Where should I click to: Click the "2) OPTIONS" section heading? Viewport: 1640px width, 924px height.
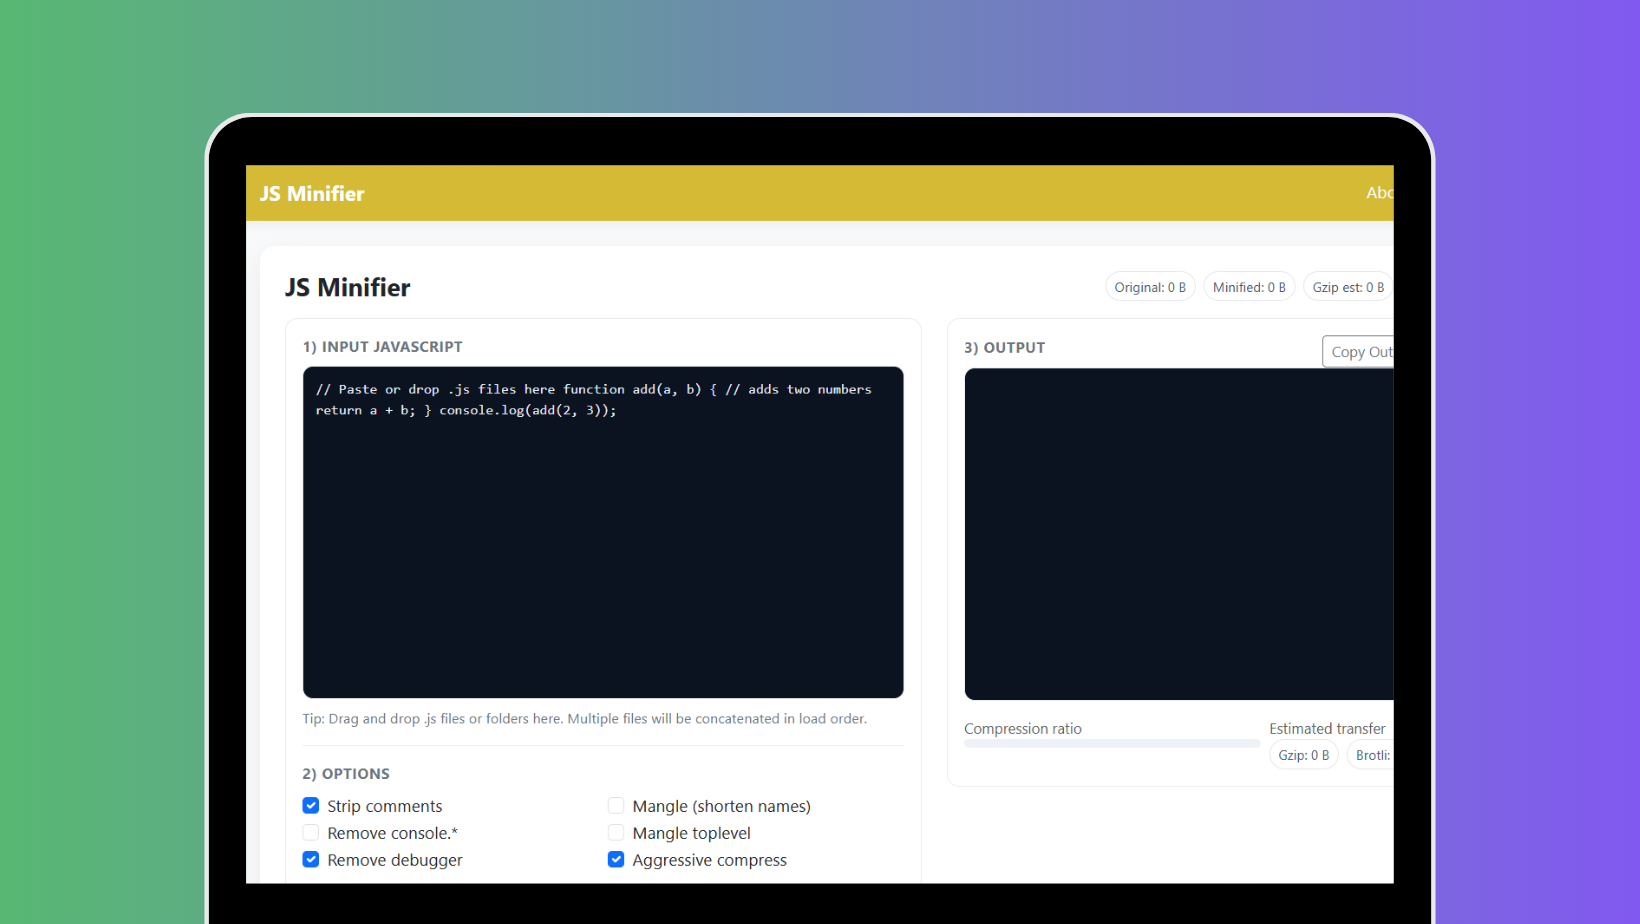pos(345,773)
